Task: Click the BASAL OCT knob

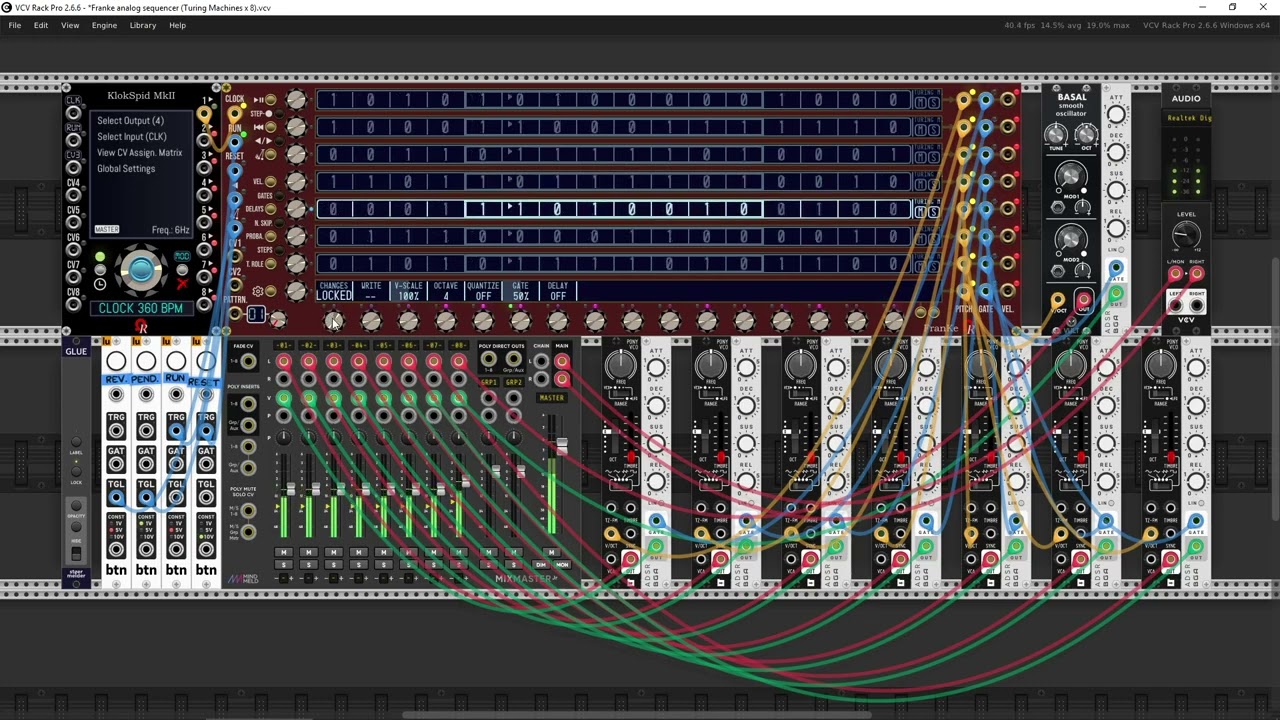Action: 1086,135
